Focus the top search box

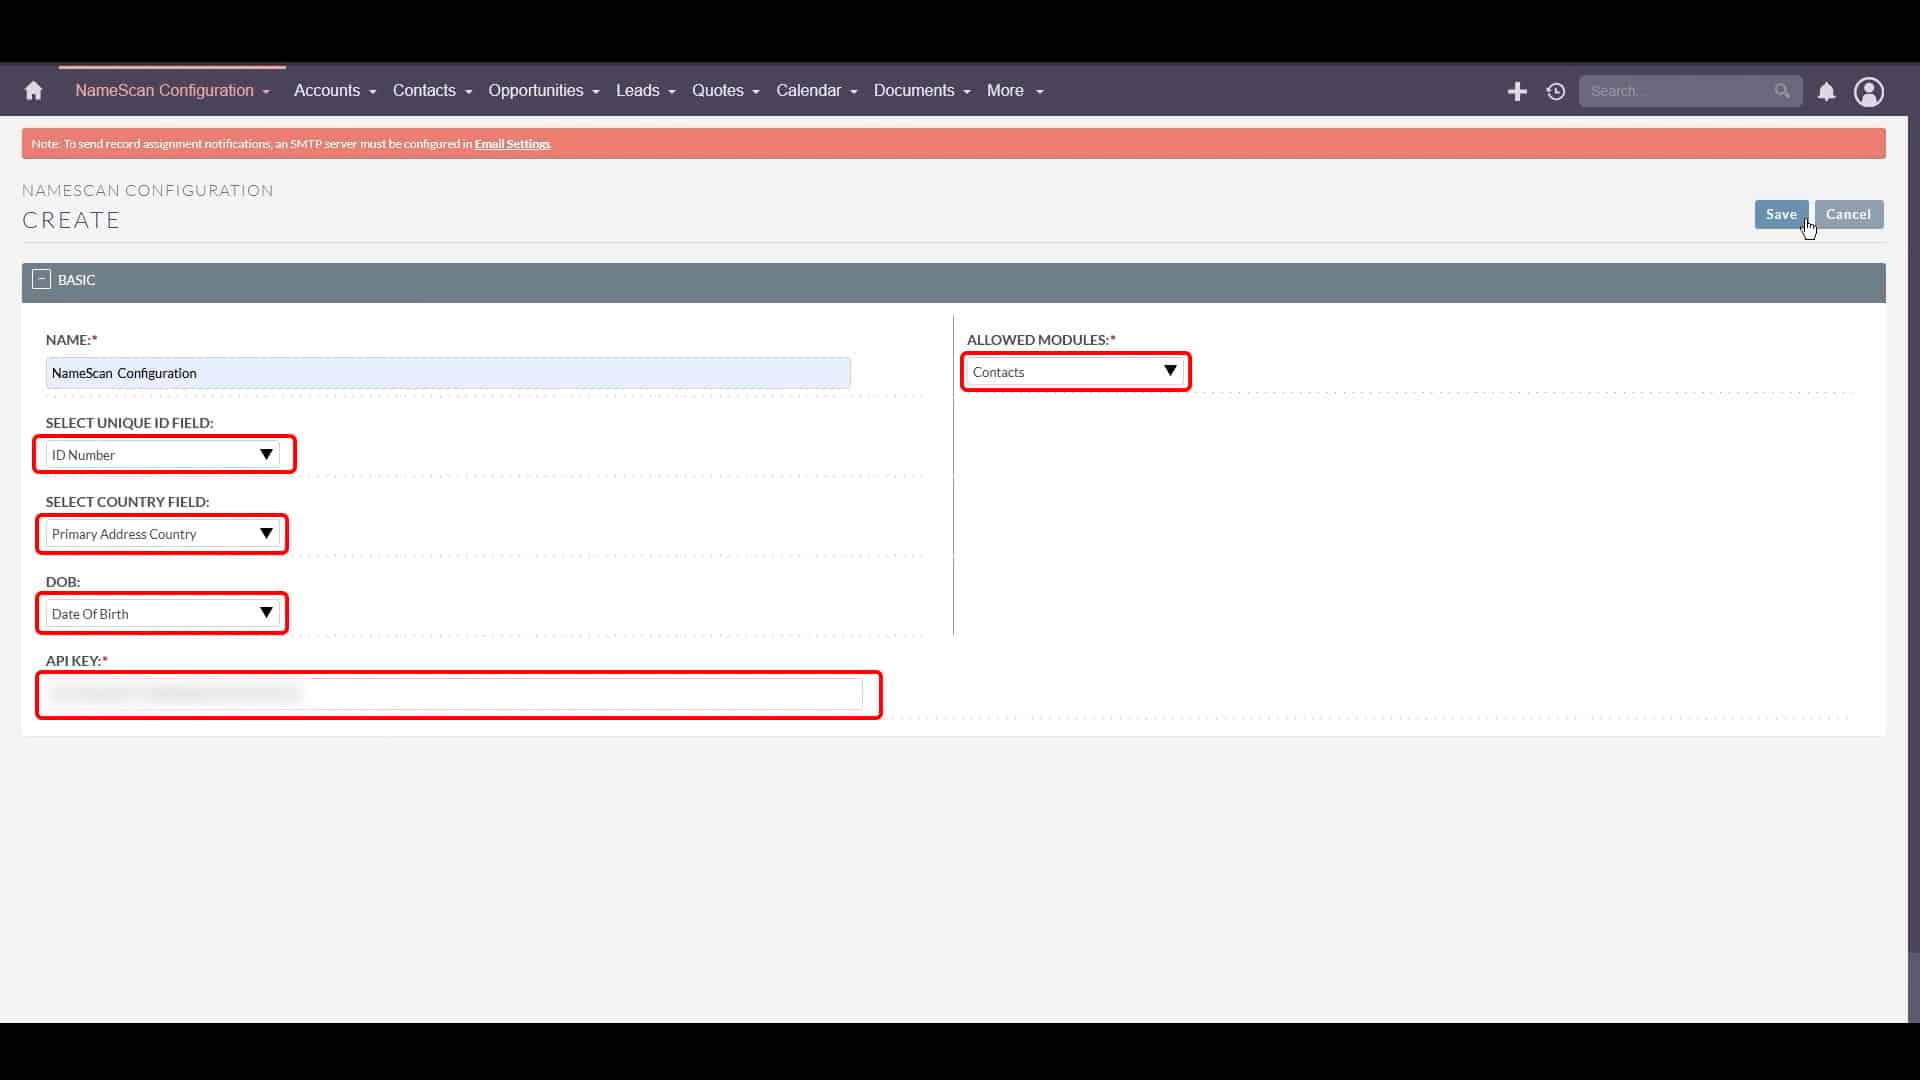coord(1690,91)
